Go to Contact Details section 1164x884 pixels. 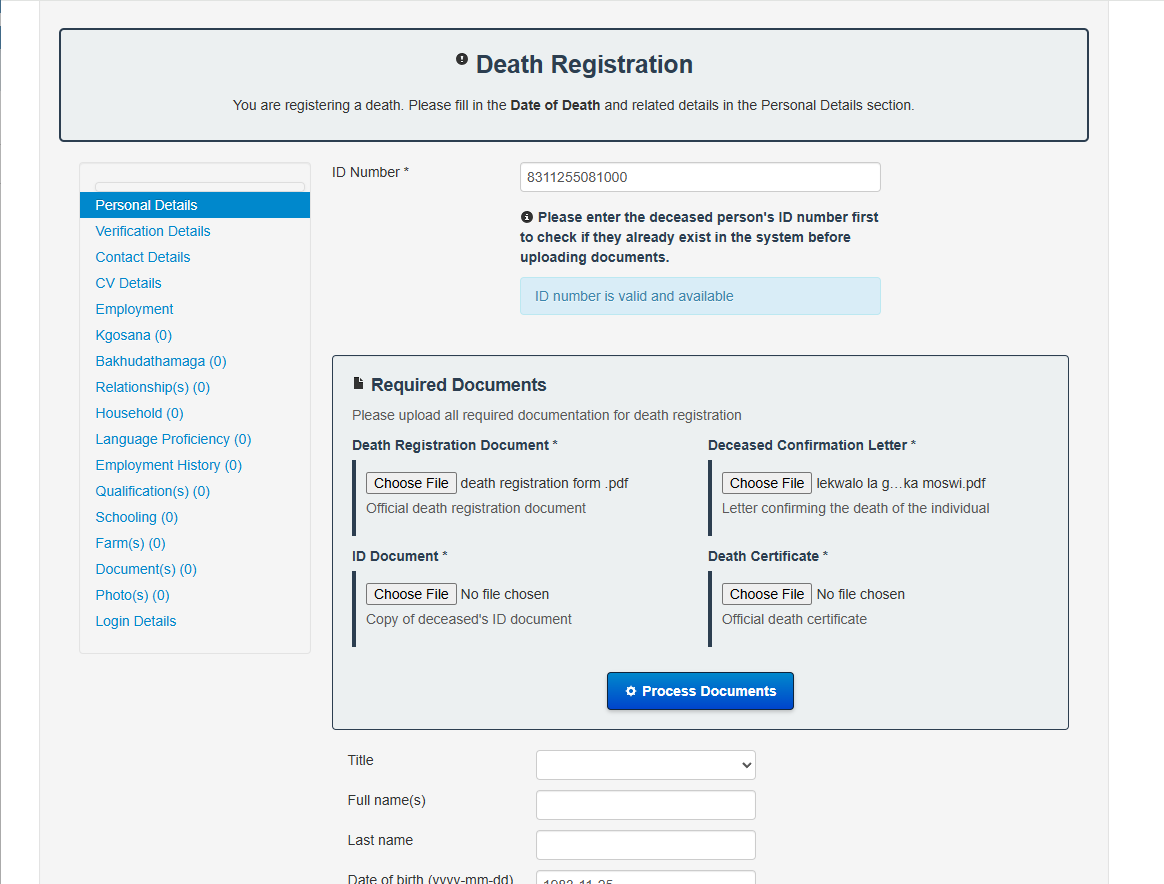click(x=143, y=257)
